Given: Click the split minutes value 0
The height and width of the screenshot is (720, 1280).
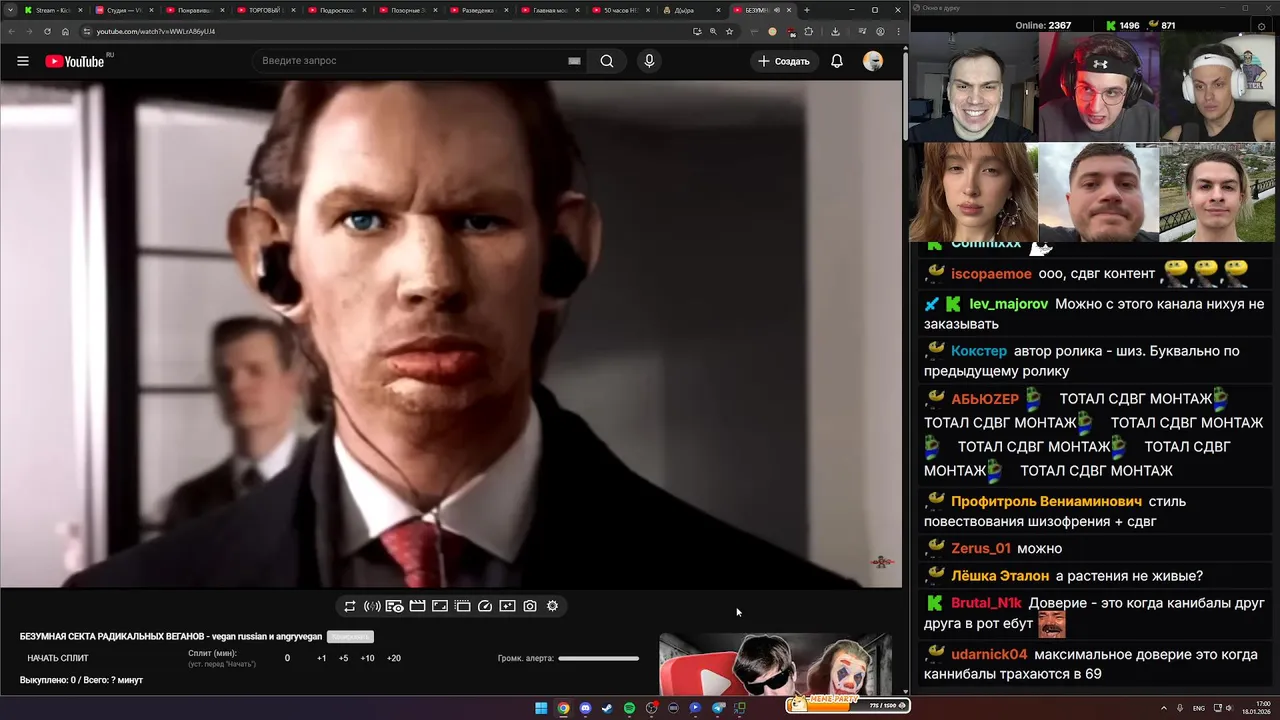Looking at the screenshot, I should click(x=287, y=658).
